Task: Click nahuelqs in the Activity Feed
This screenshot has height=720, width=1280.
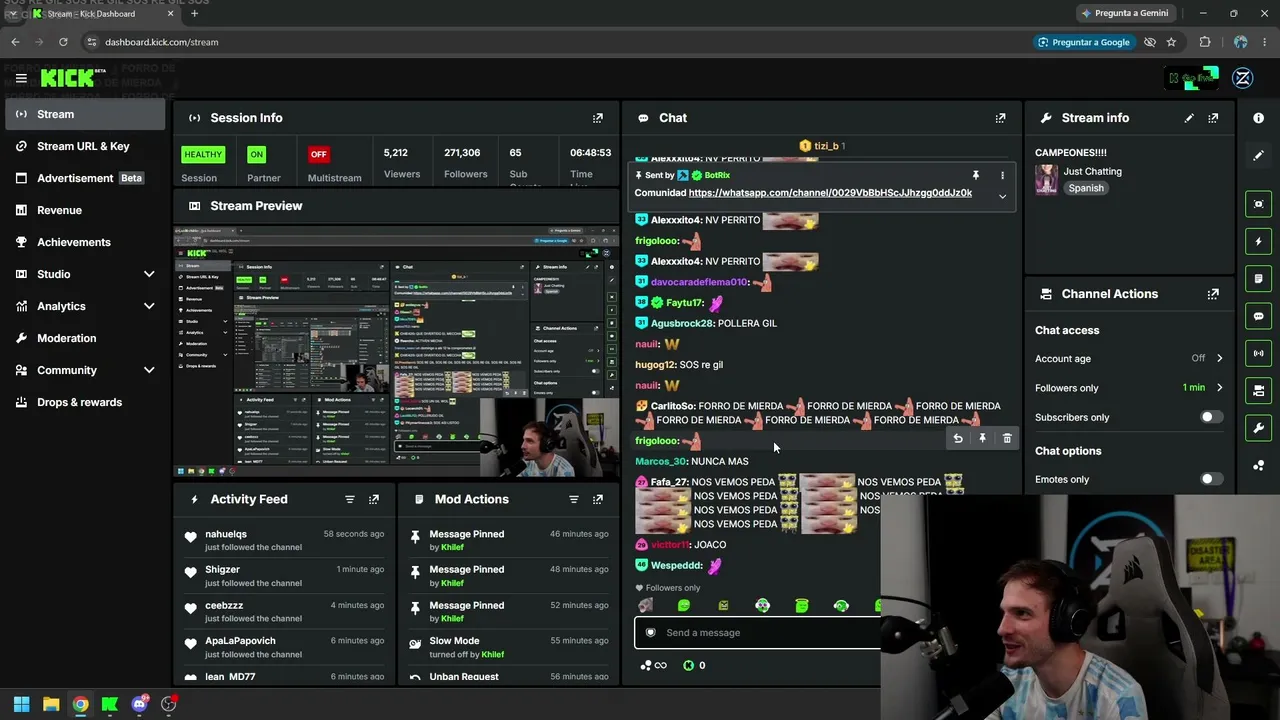Action: [x=225, y=534]
